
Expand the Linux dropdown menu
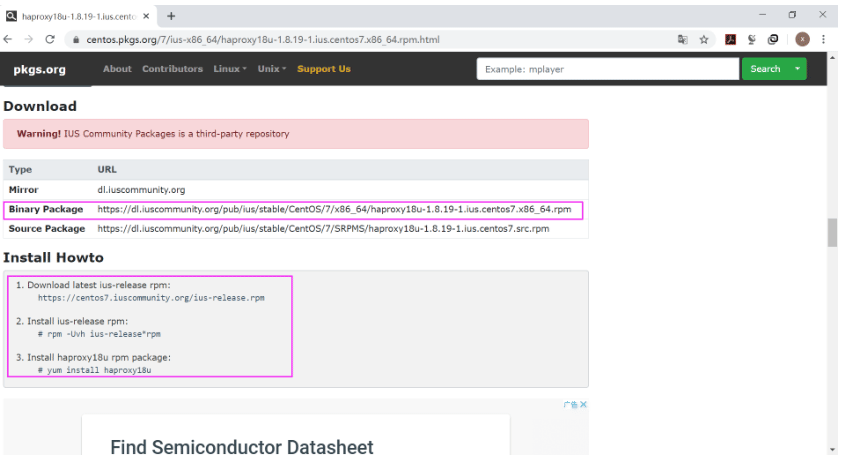coord(230,69)
